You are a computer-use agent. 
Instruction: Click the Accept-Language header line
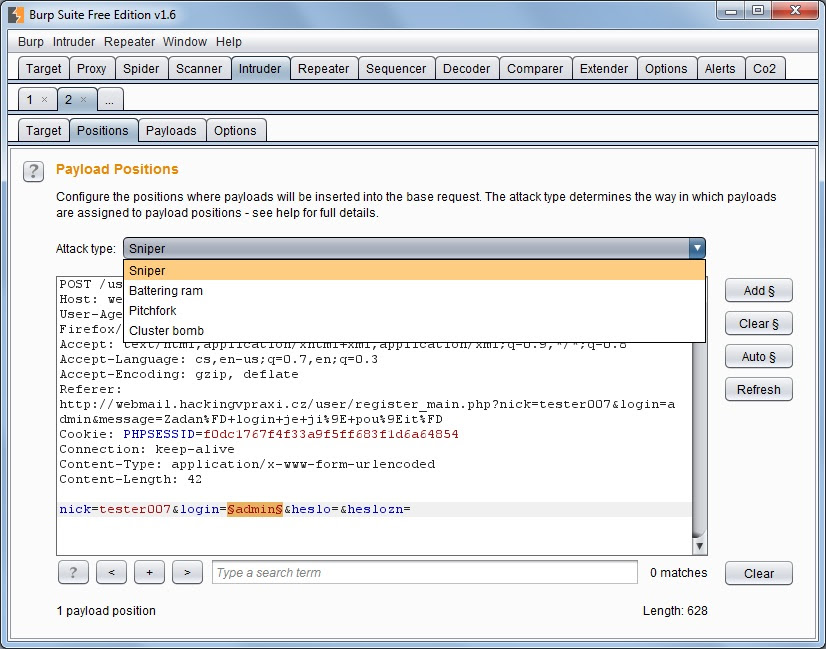[219, 359]
